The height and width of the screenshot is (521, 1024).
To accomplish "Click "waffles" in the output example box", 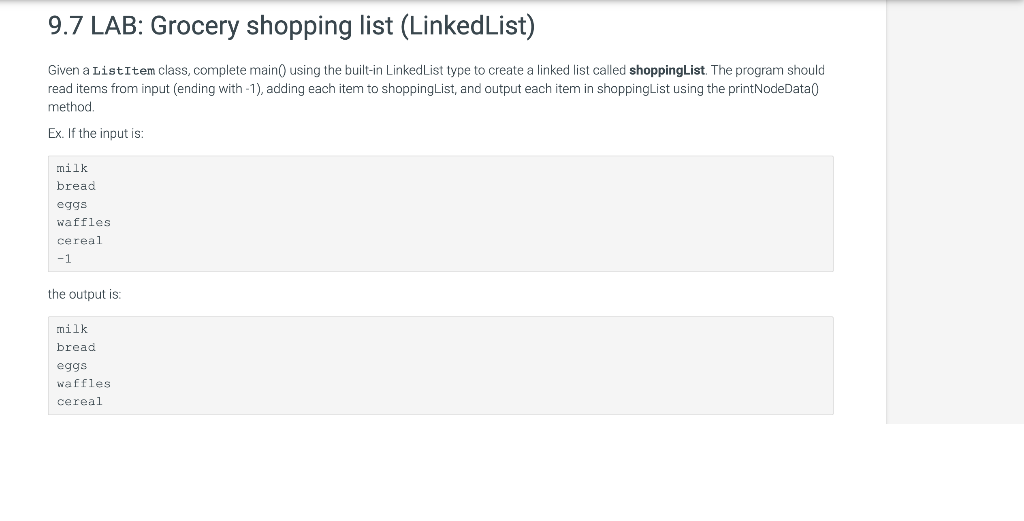I will pyautogui.click(x=84, y=383).
